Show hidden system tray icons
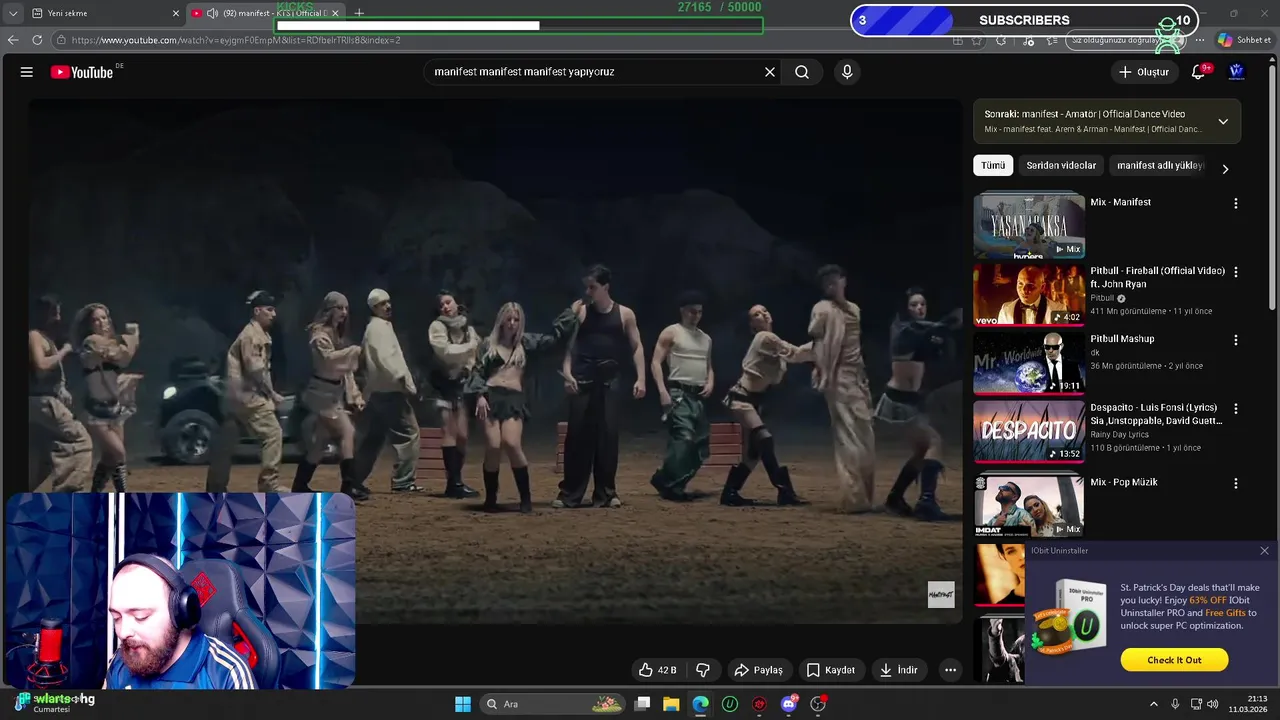 (1153, 704)
